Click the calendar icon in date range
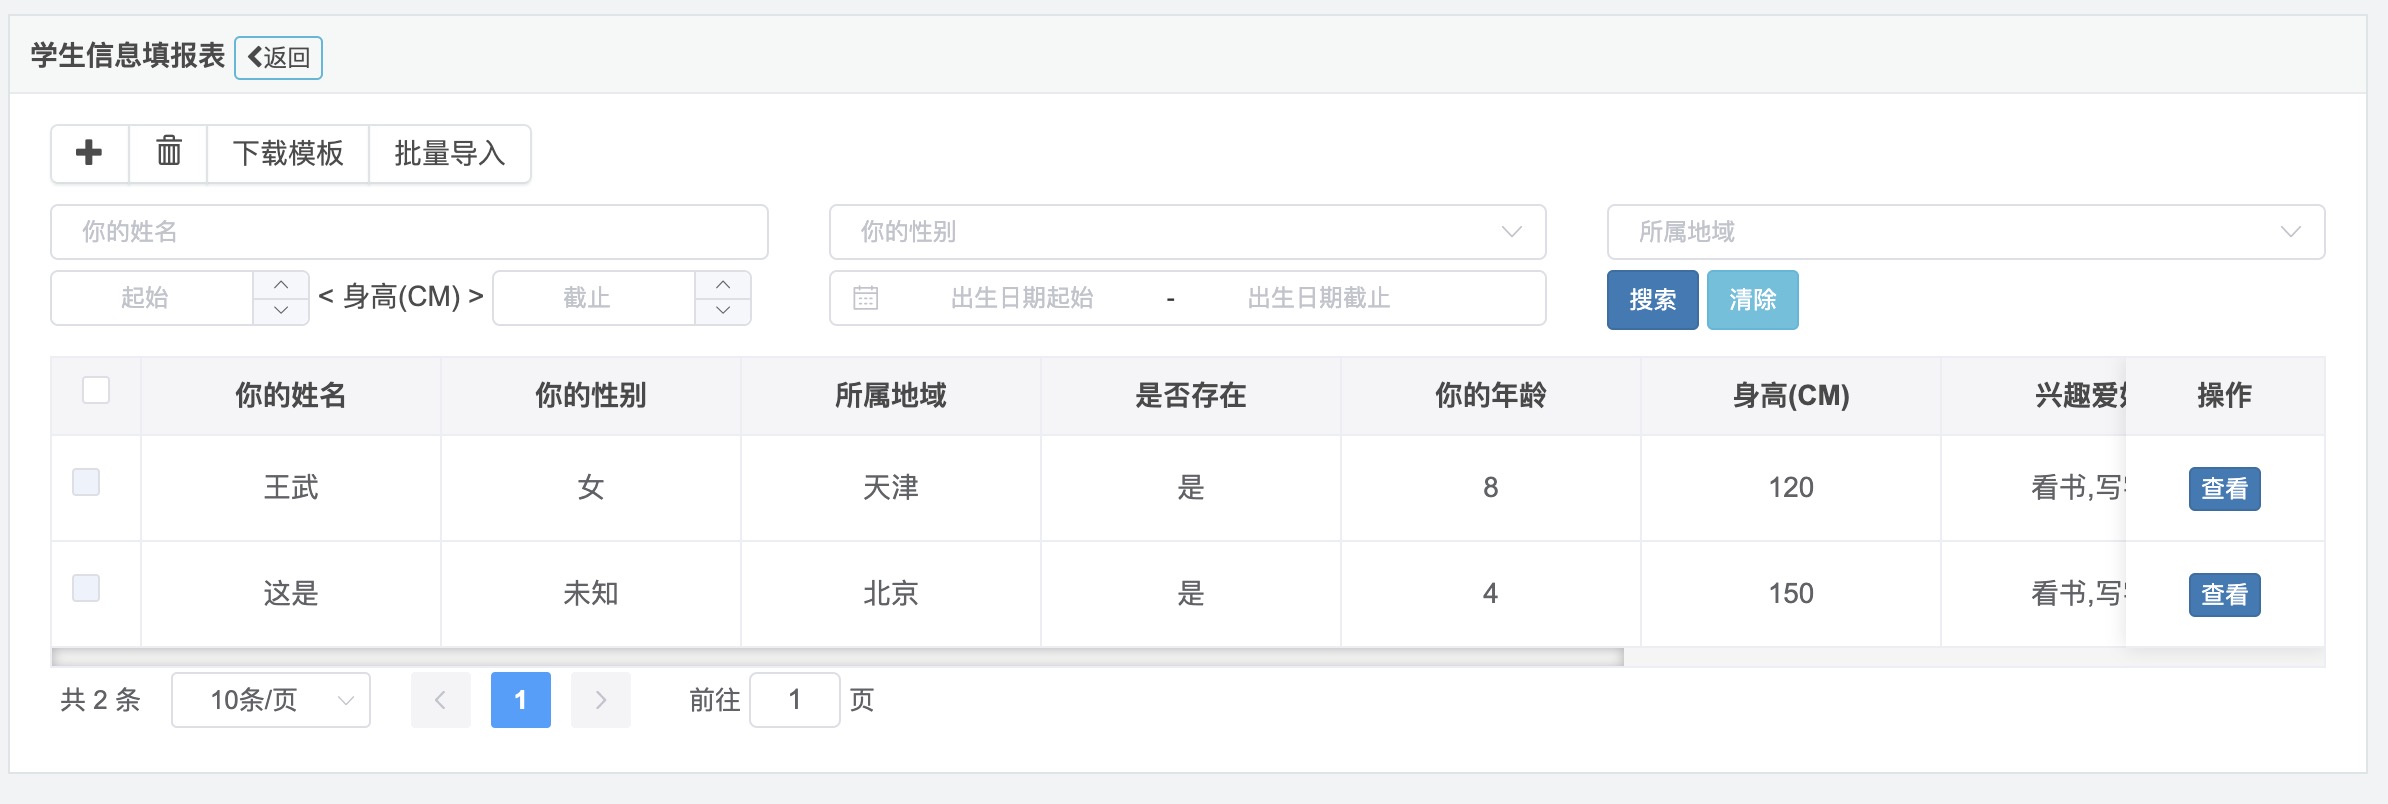2388x804 pixels. coord(866,298)
